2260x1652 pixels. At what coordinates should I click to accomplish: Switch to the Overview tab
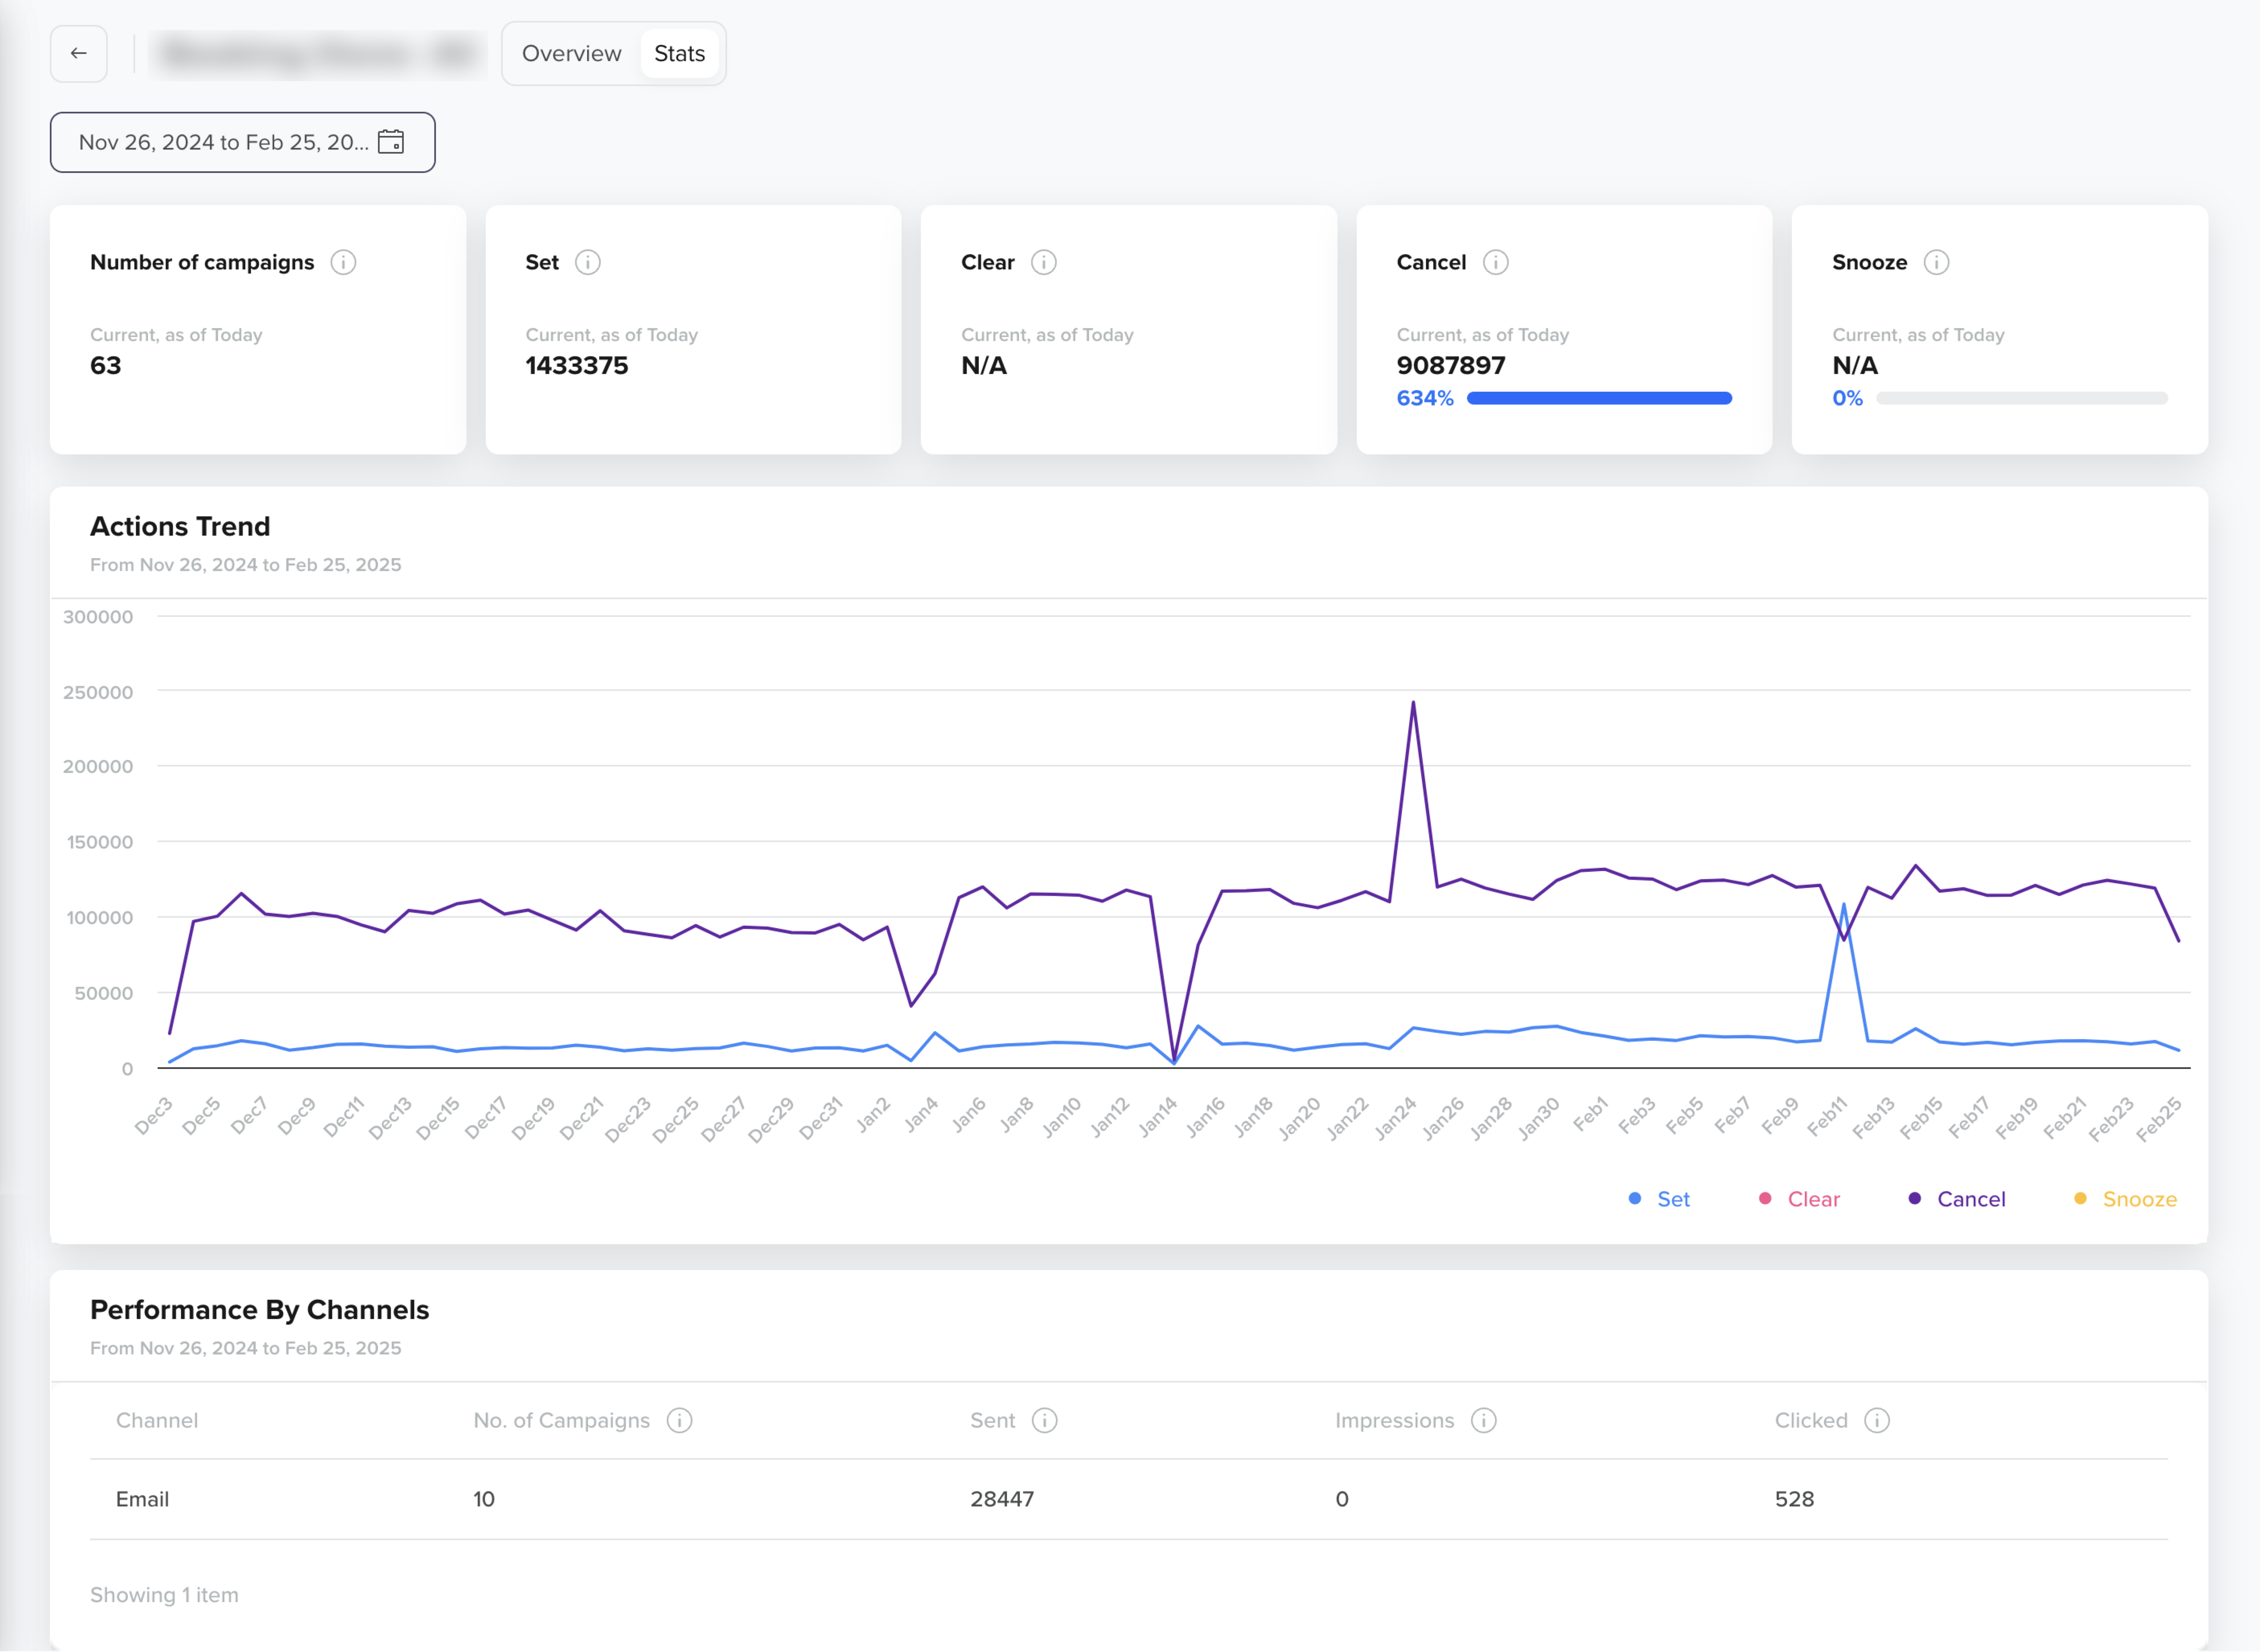(572, 54)
